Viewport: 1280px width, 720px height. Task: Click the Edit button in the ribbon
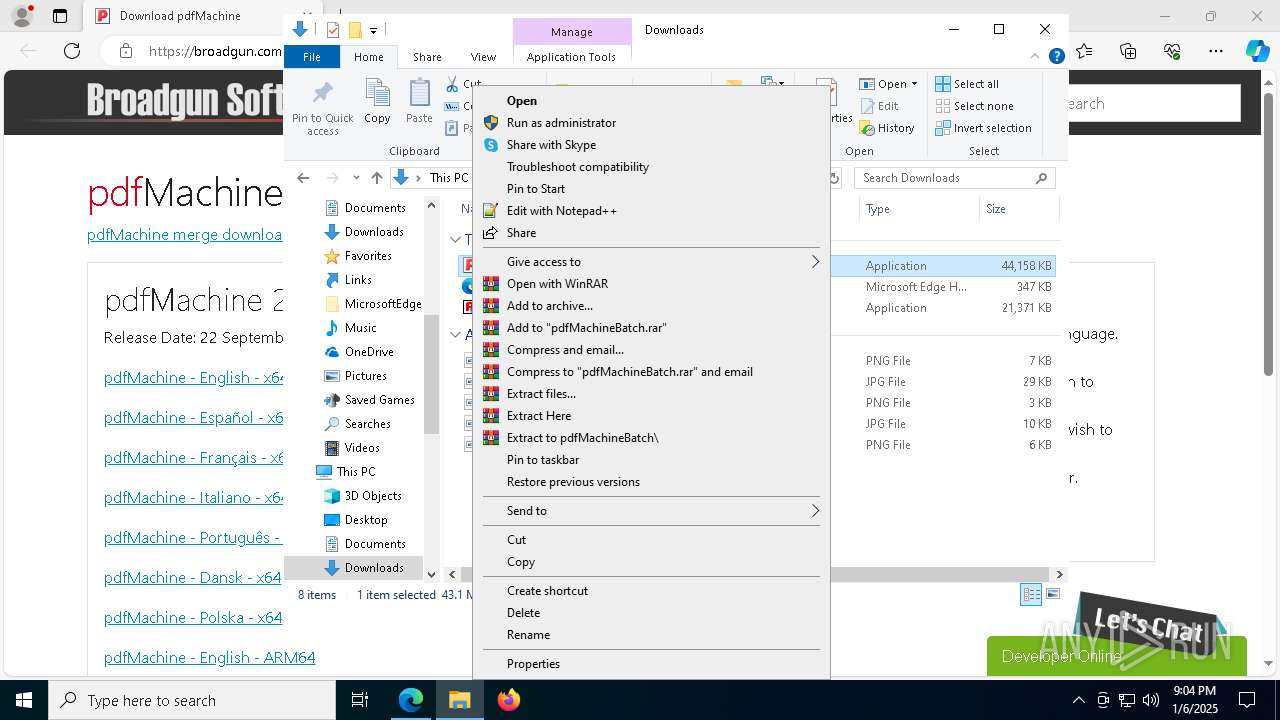point(878,106)
